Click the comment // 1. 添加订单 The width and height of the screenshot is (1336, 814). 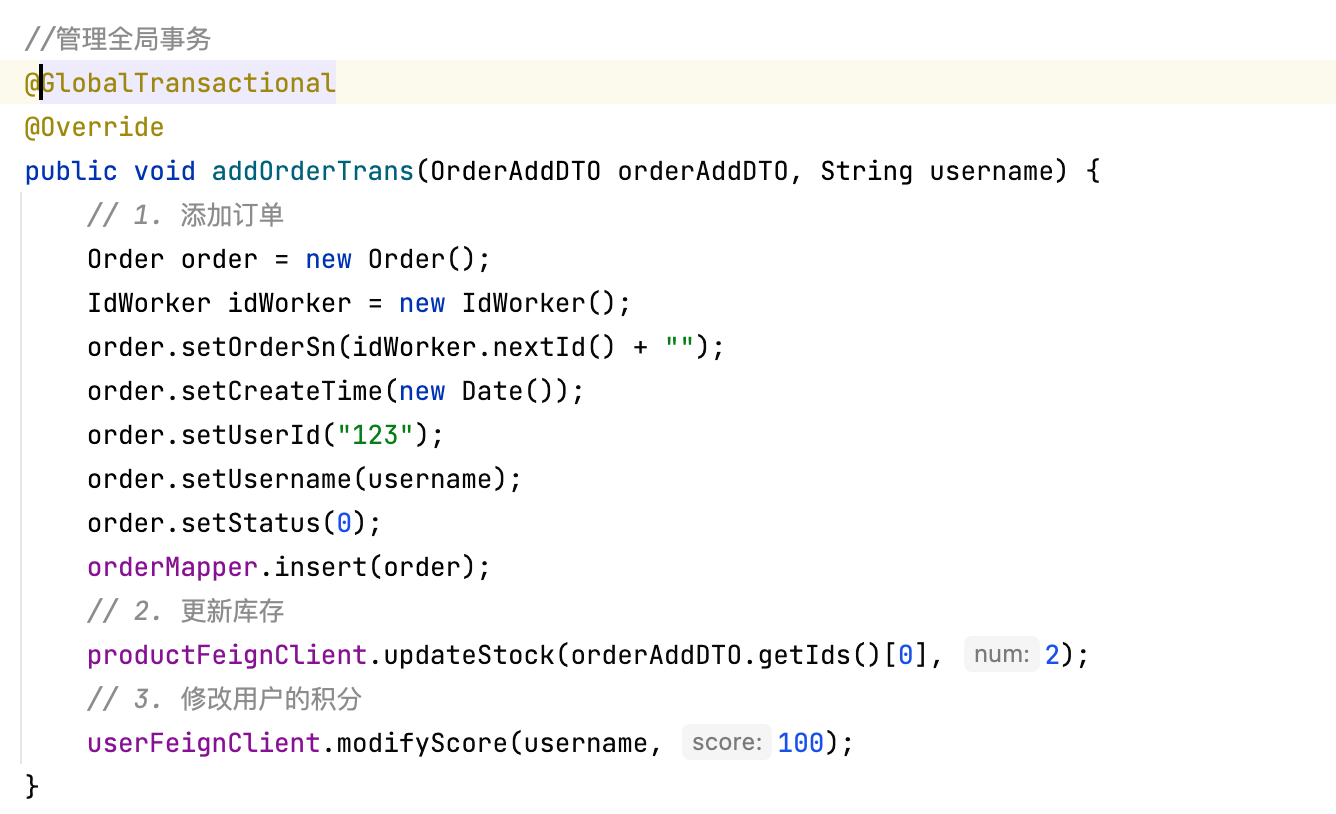click(x=186, y=215)
